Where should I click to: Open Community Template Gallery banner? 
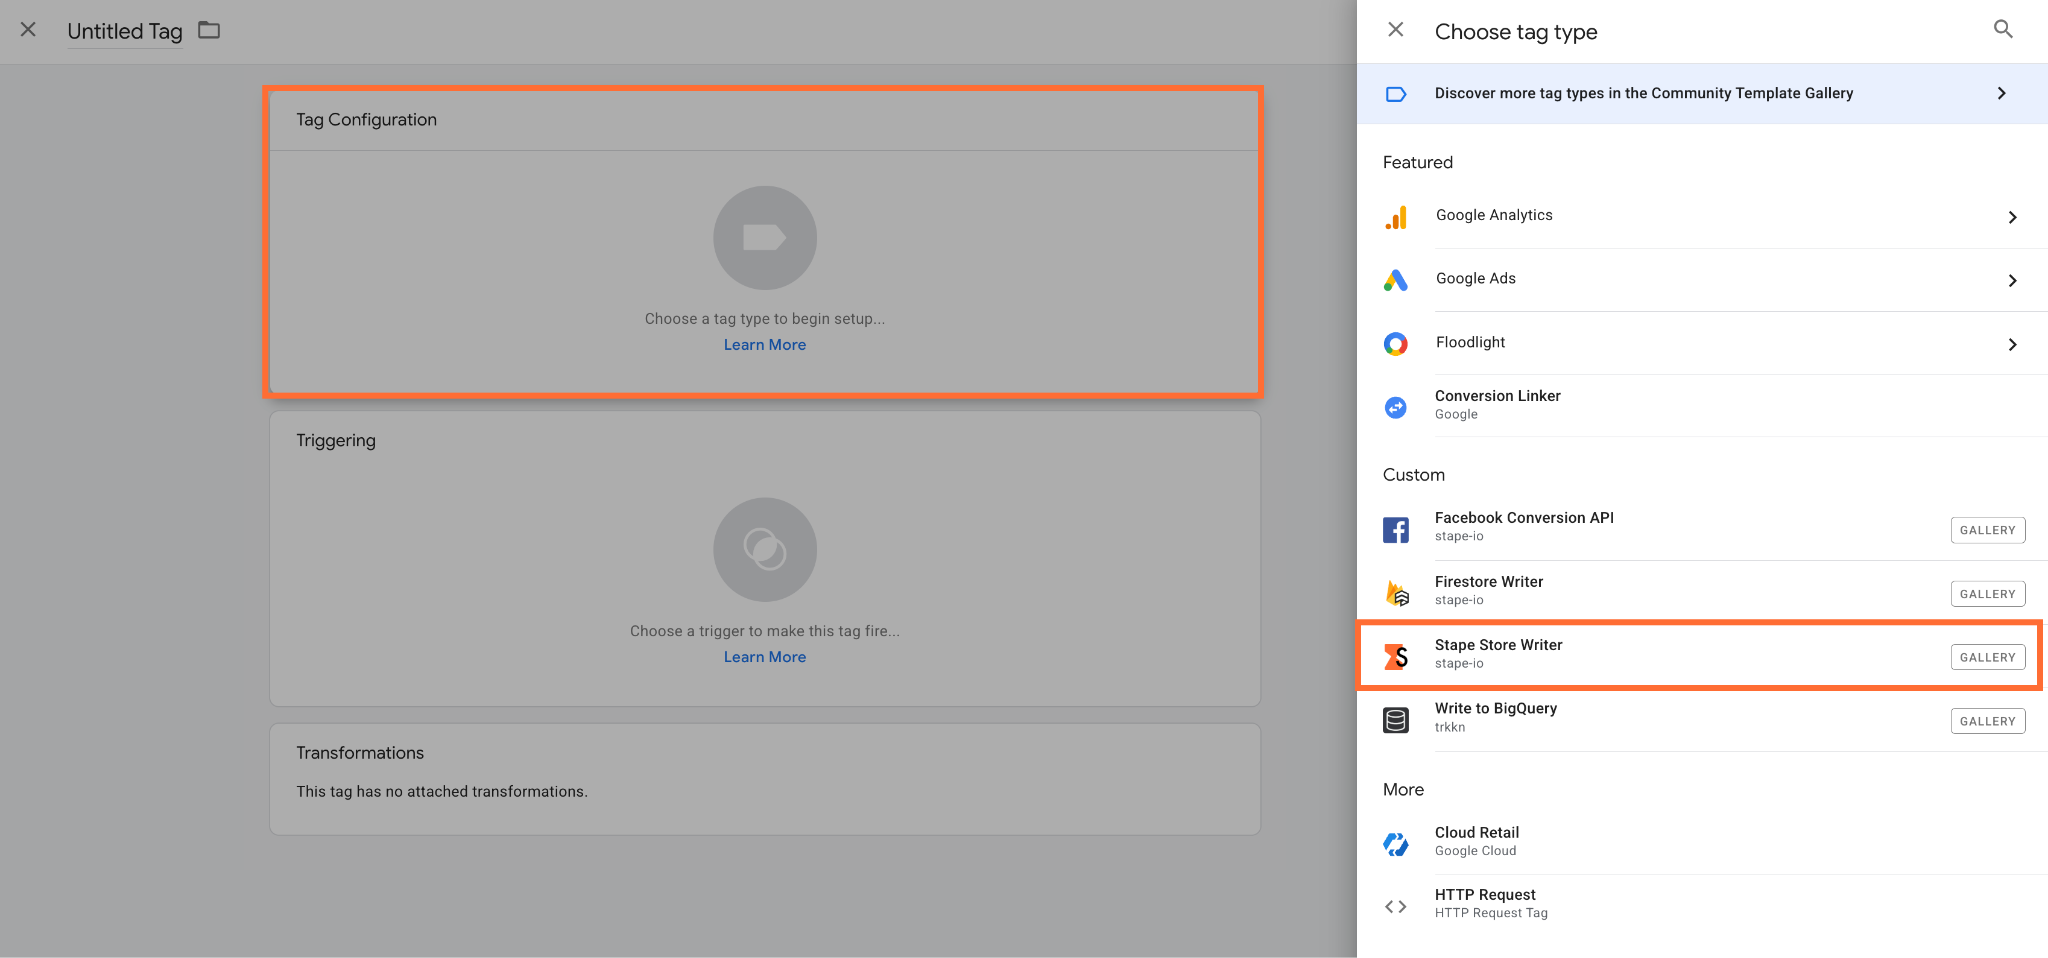tap(1702, 93)
